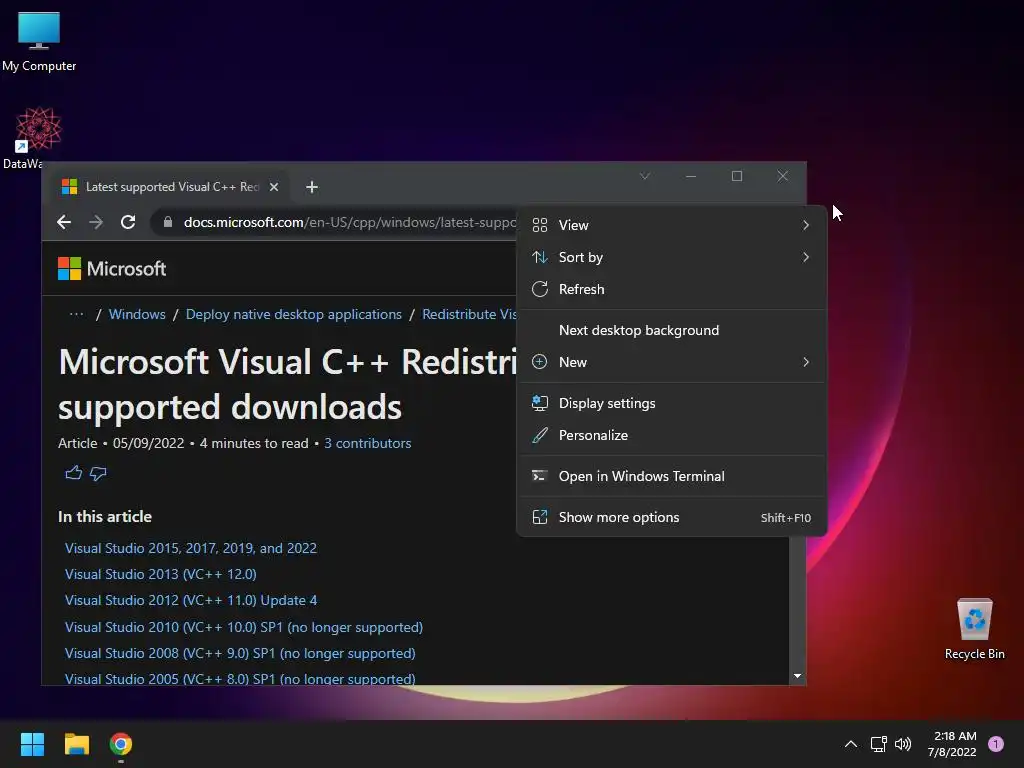Open the 3 contributors link

tap(368, 443)
